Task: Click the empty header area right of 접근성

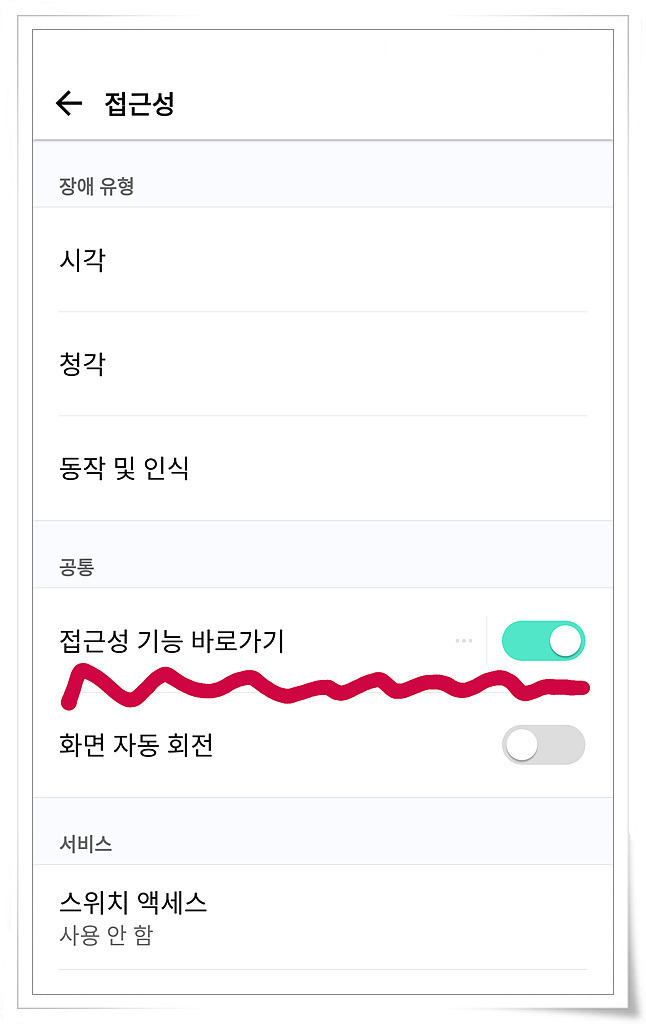Action: [392, 103]
